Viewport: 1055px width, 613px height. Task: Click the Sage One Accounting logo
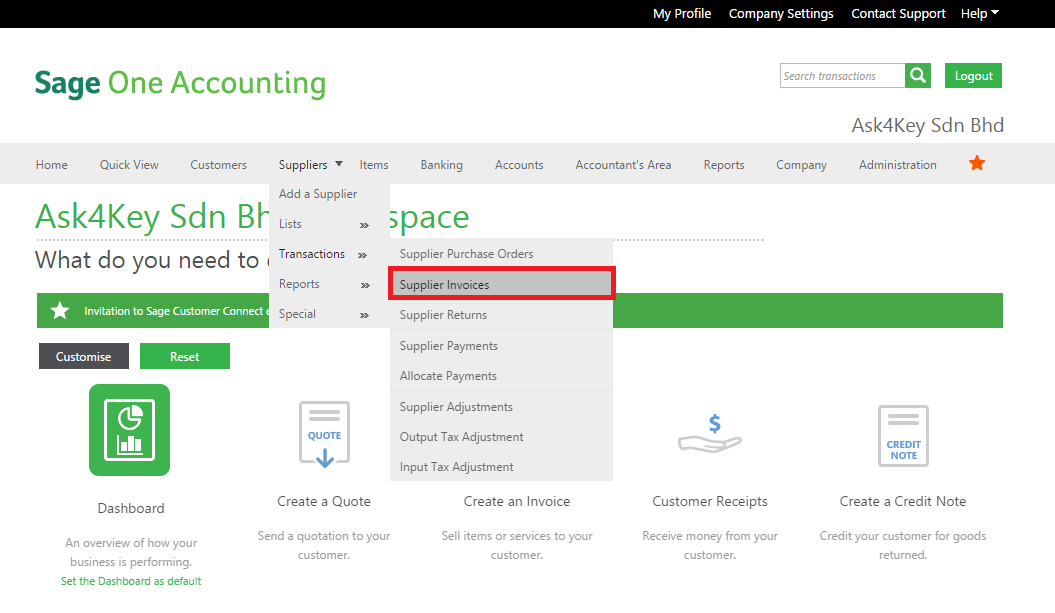[x=180, y=83]
